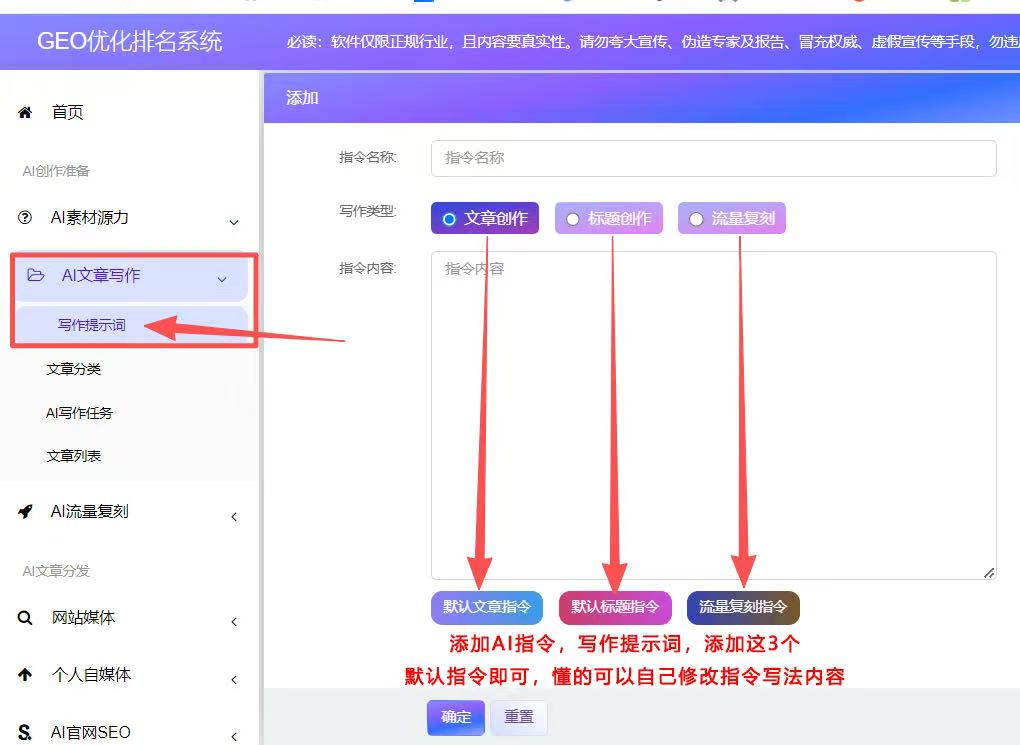Click the magnifier icon beside 网站媒体
The height and width of the screenshot is (745, 1020).
(24, 620)
